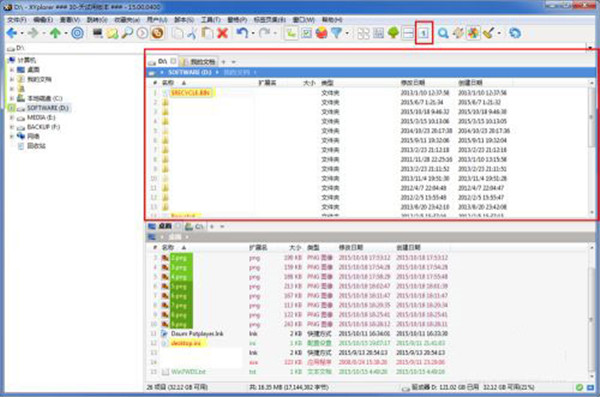The image size is (600, 397).
Task: Click the blue refresh arrows icon
Action: point(515,33)
